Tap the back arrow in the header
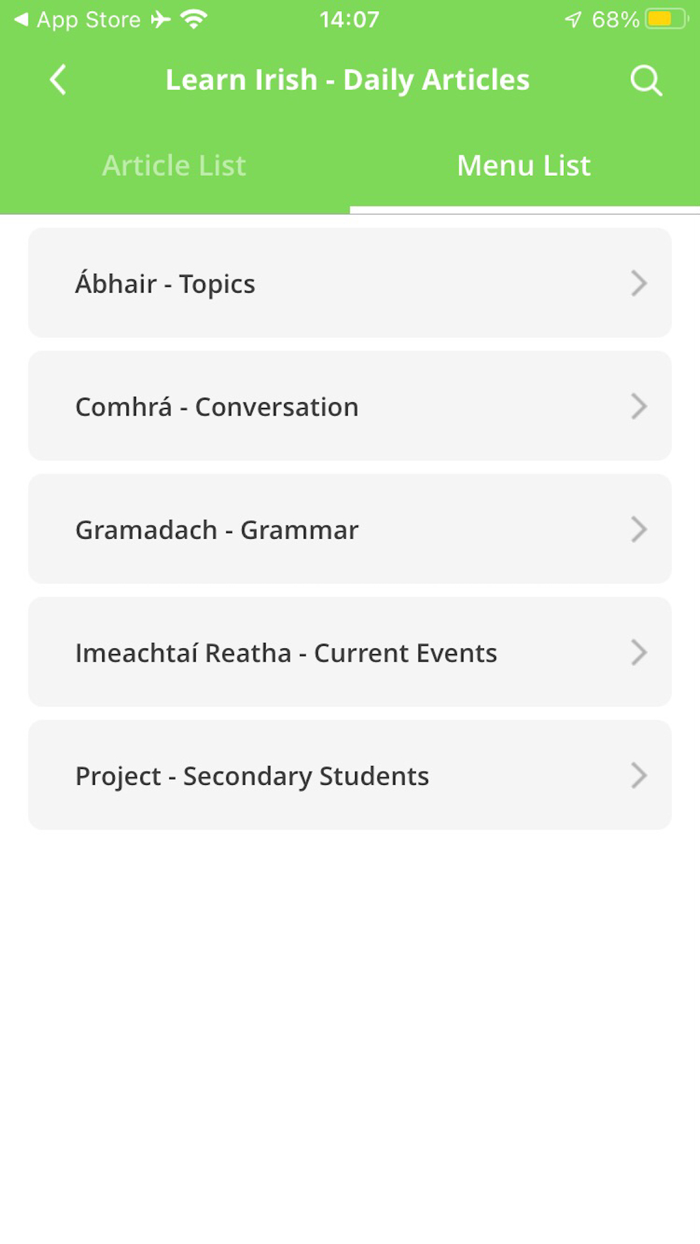 [x=57, y=80]
